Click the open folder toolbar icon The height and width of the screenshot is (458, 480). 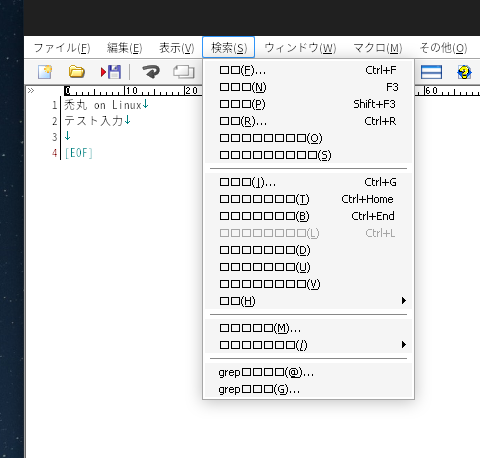(x=76, y=72)
